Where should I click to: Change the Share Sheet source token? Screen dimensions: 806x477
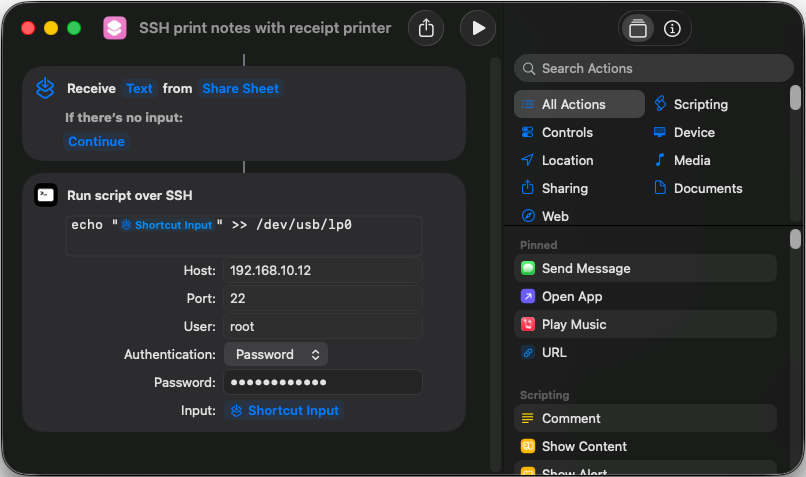(241, 88)
